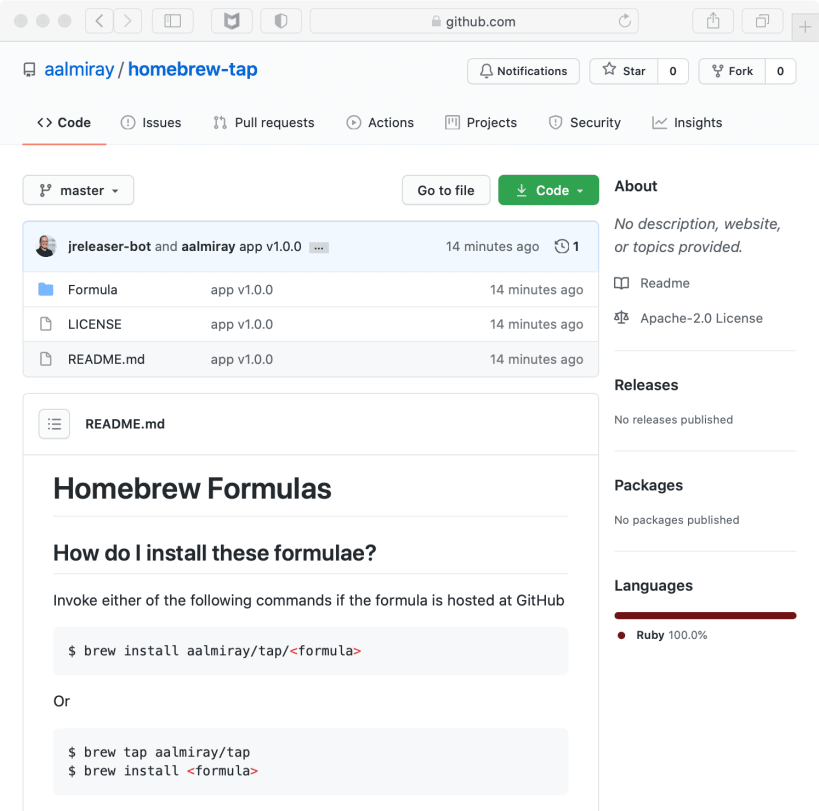Open latest commit message app v1.0.0

270,246
